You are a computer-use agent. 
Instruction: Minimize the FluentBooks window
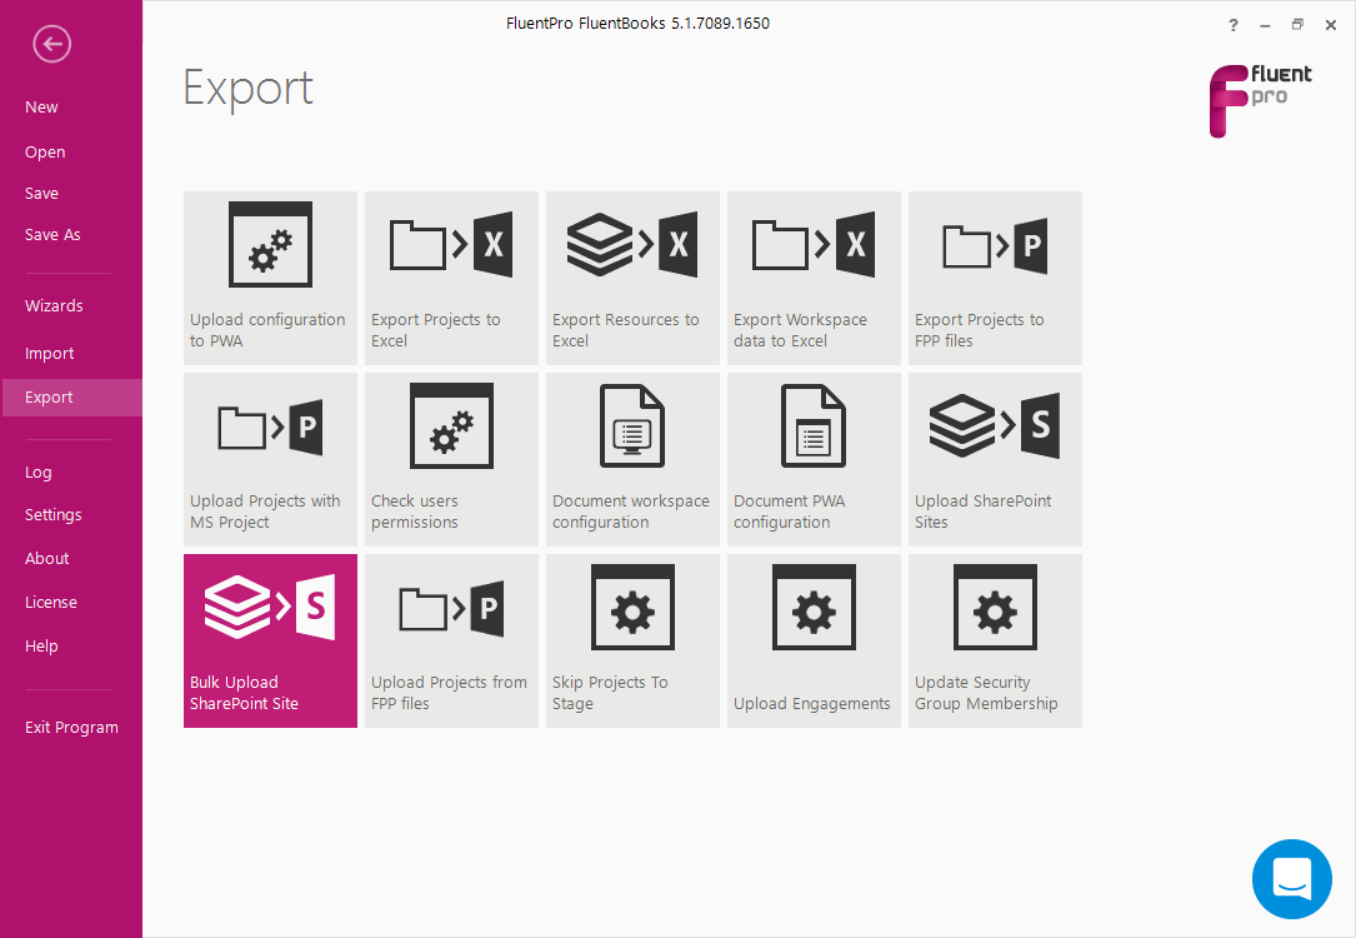[x=1265, y=25]
